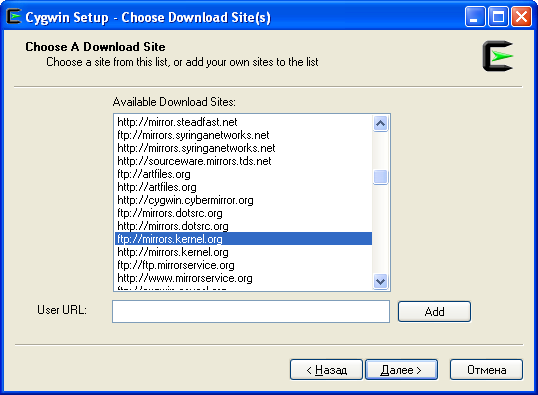This screenshot has height=395, width=538.
Task: Continue with the Далее button
Action: pos(401,370)
